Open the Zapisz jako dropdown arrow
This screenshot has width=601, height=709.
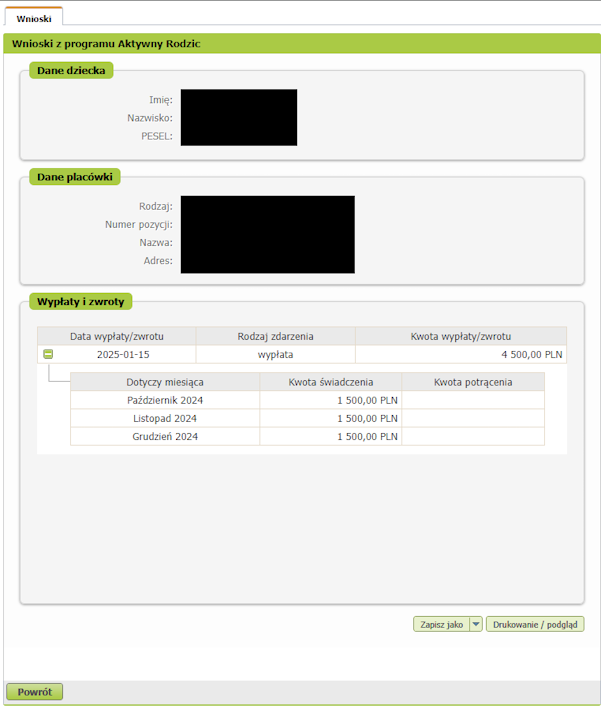coord(476,624)
